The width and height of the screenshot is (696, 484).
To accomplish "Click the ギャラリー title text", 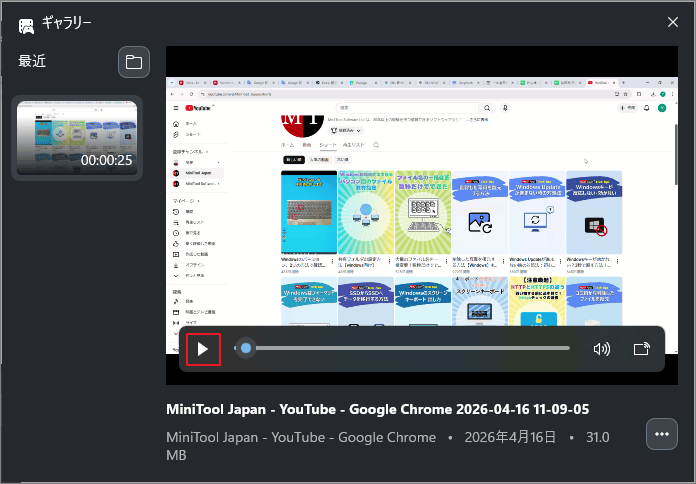I will tap(67, 23).
